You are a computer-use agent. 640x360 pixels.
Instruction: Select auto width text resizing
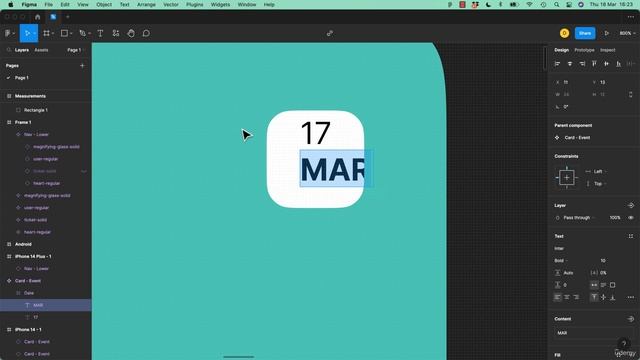[x=594, y=285]
